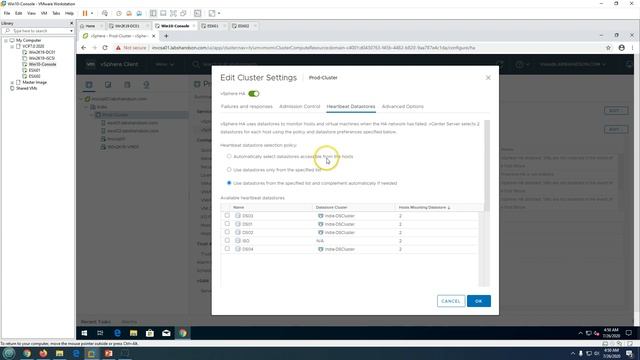Check the ISO datastore checkbox
640x360 pixels.
[227, 240]
